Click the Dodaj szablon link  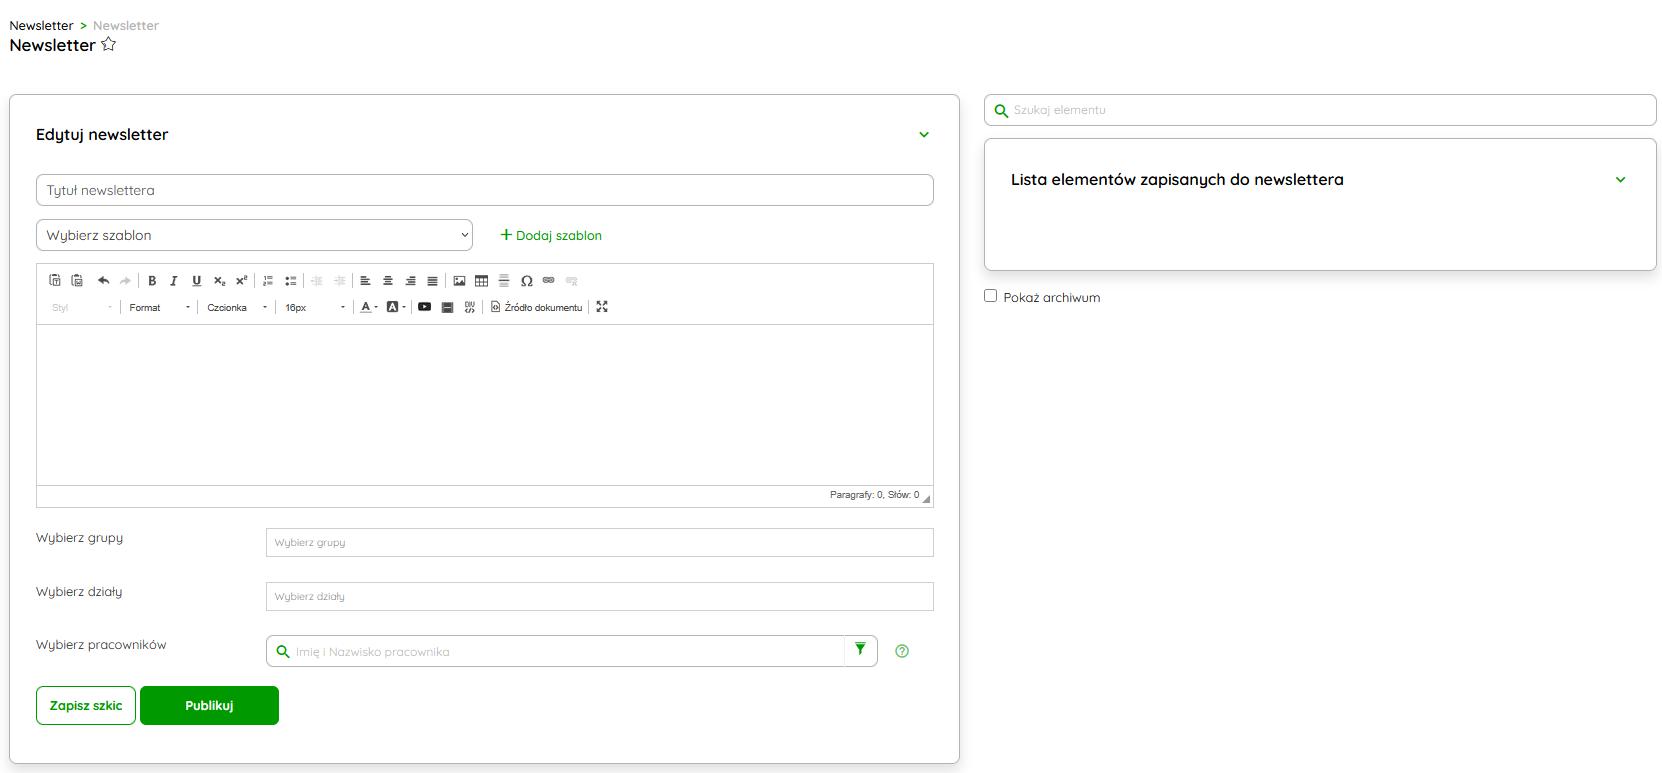click(x=551, y=235)
